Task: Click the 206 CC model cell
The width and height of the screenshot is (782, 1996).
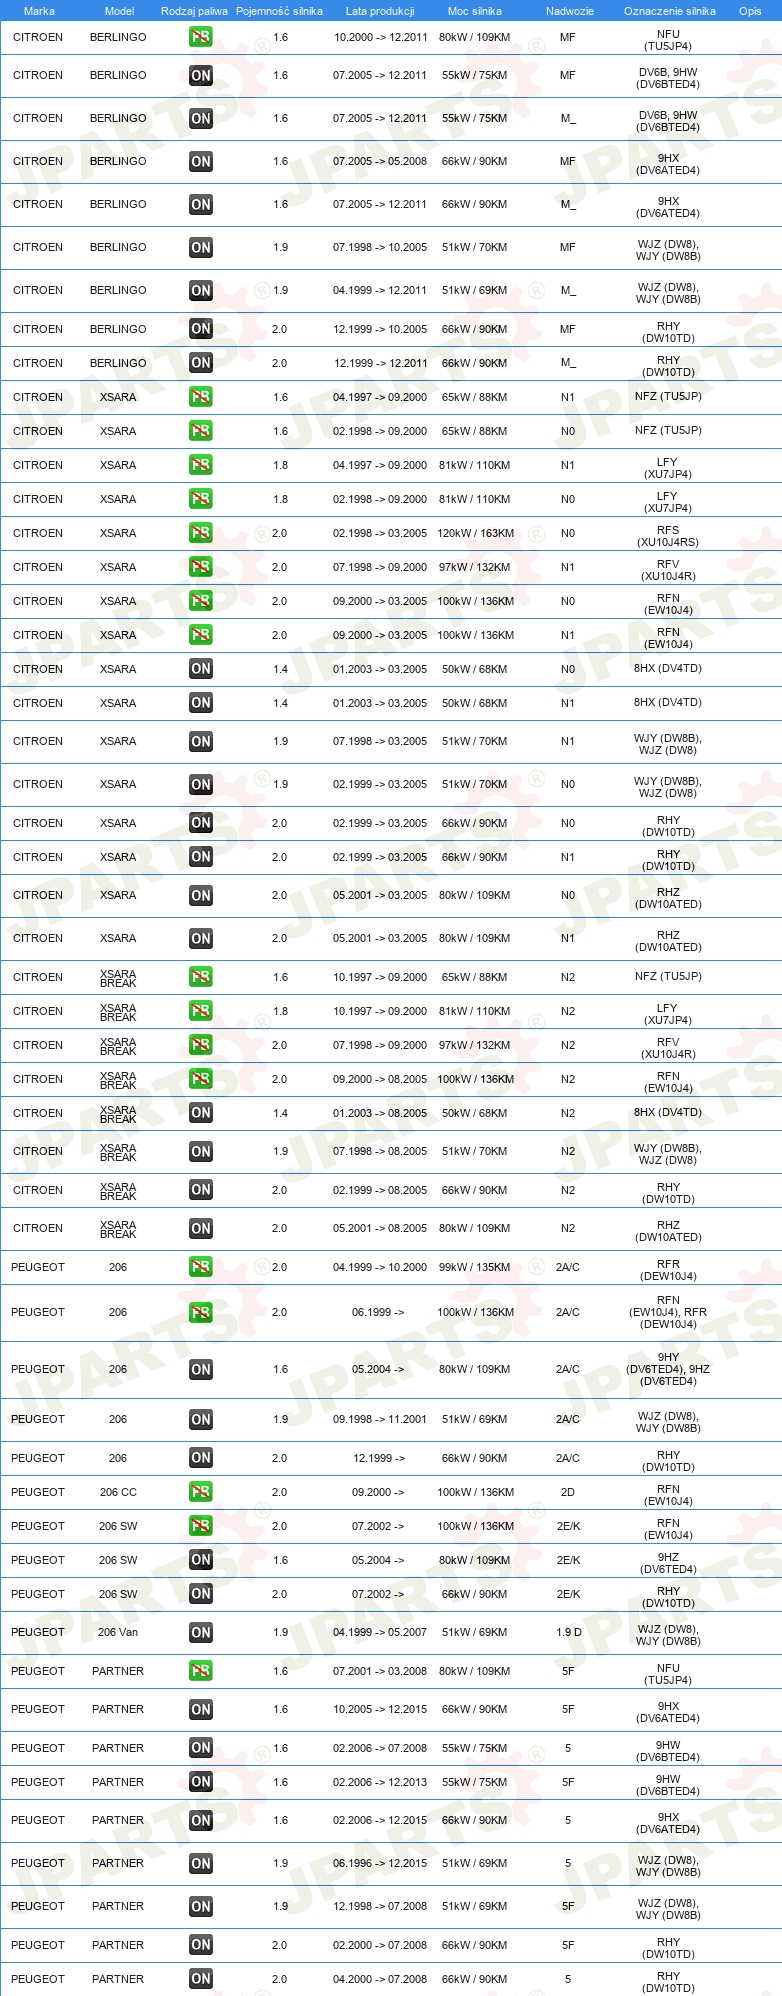Action: click(118, 1492)
